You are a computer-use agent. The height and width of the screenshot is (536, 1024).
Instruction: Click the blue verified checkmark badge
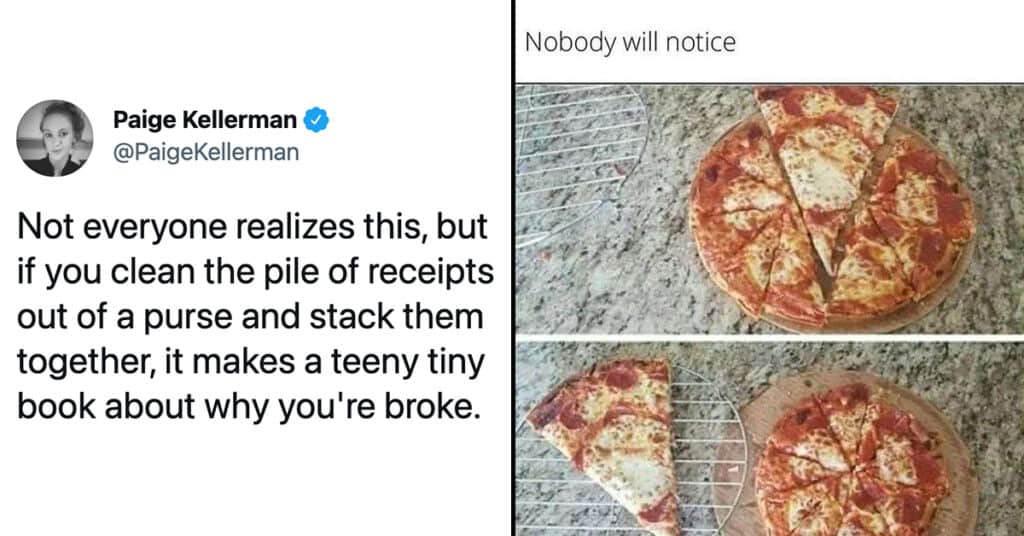tap(316, 121)
